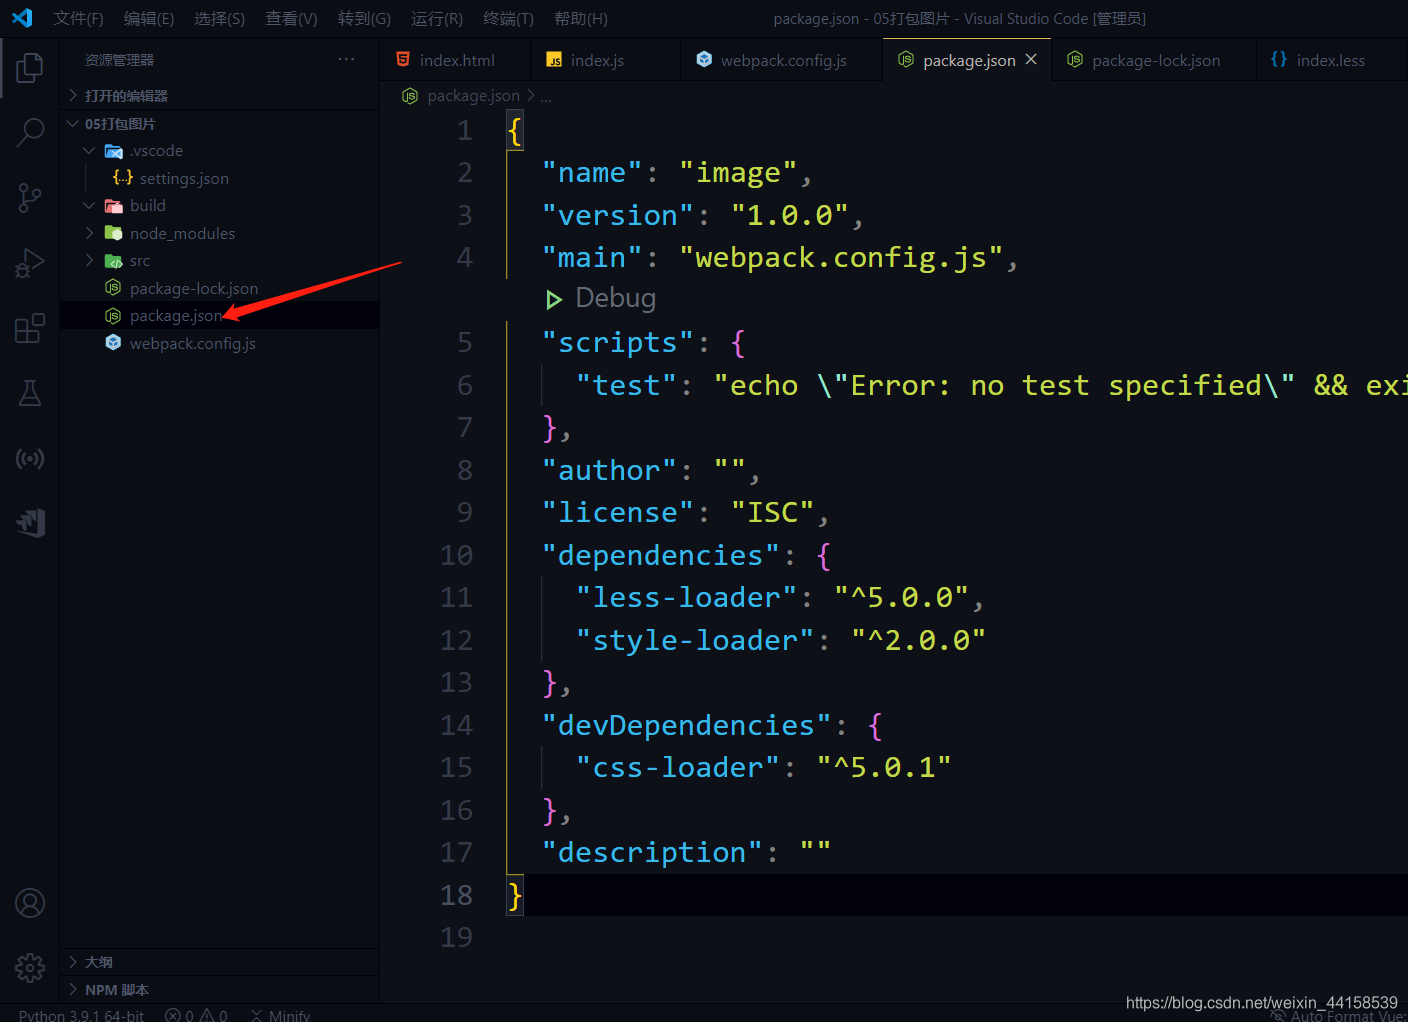The height and width of the screenshot is (1022, 1408).
Task: Click Python 3.9.1 64-bit status item
Action: 81,1015
